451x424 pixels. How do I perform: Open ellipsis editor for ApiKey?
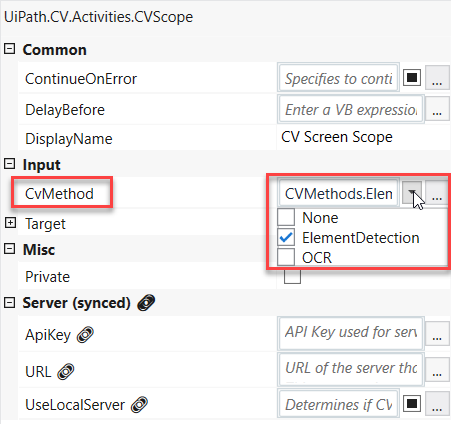click(x=437, y=334)
